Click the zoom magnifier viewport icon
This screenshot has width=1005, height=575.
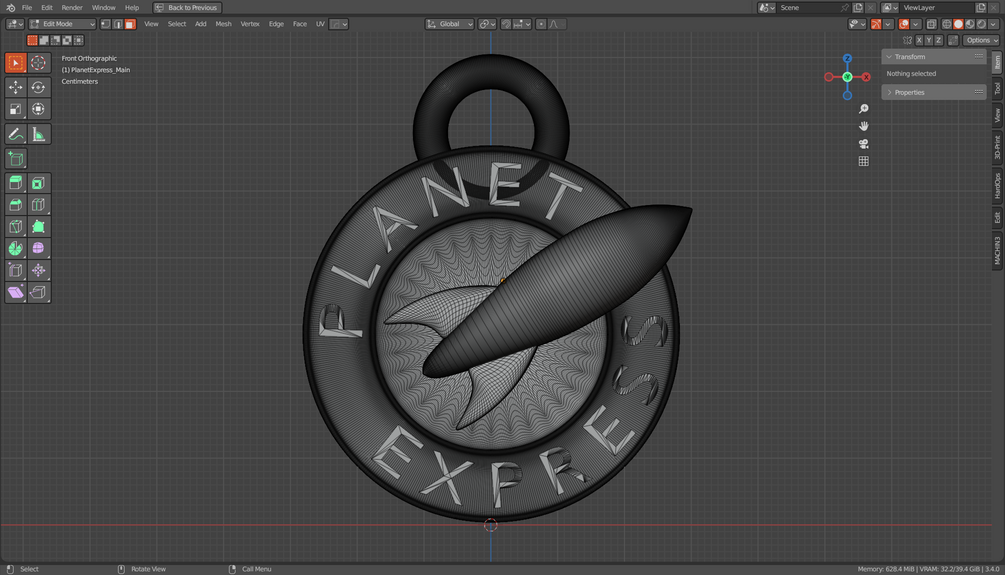pyautogui.click(x=863, y=109)
